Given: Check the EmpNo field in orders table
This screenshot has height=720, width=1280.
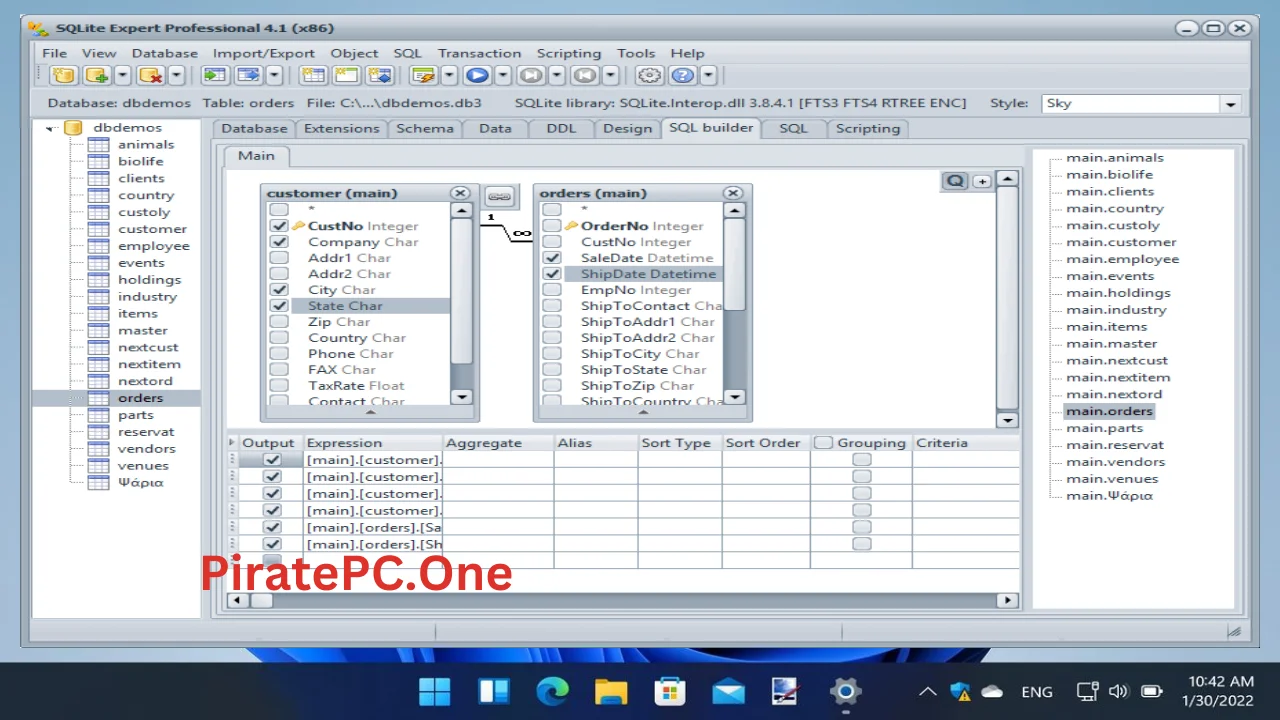Looking at the screenshot, I should [x=551, y=290].
